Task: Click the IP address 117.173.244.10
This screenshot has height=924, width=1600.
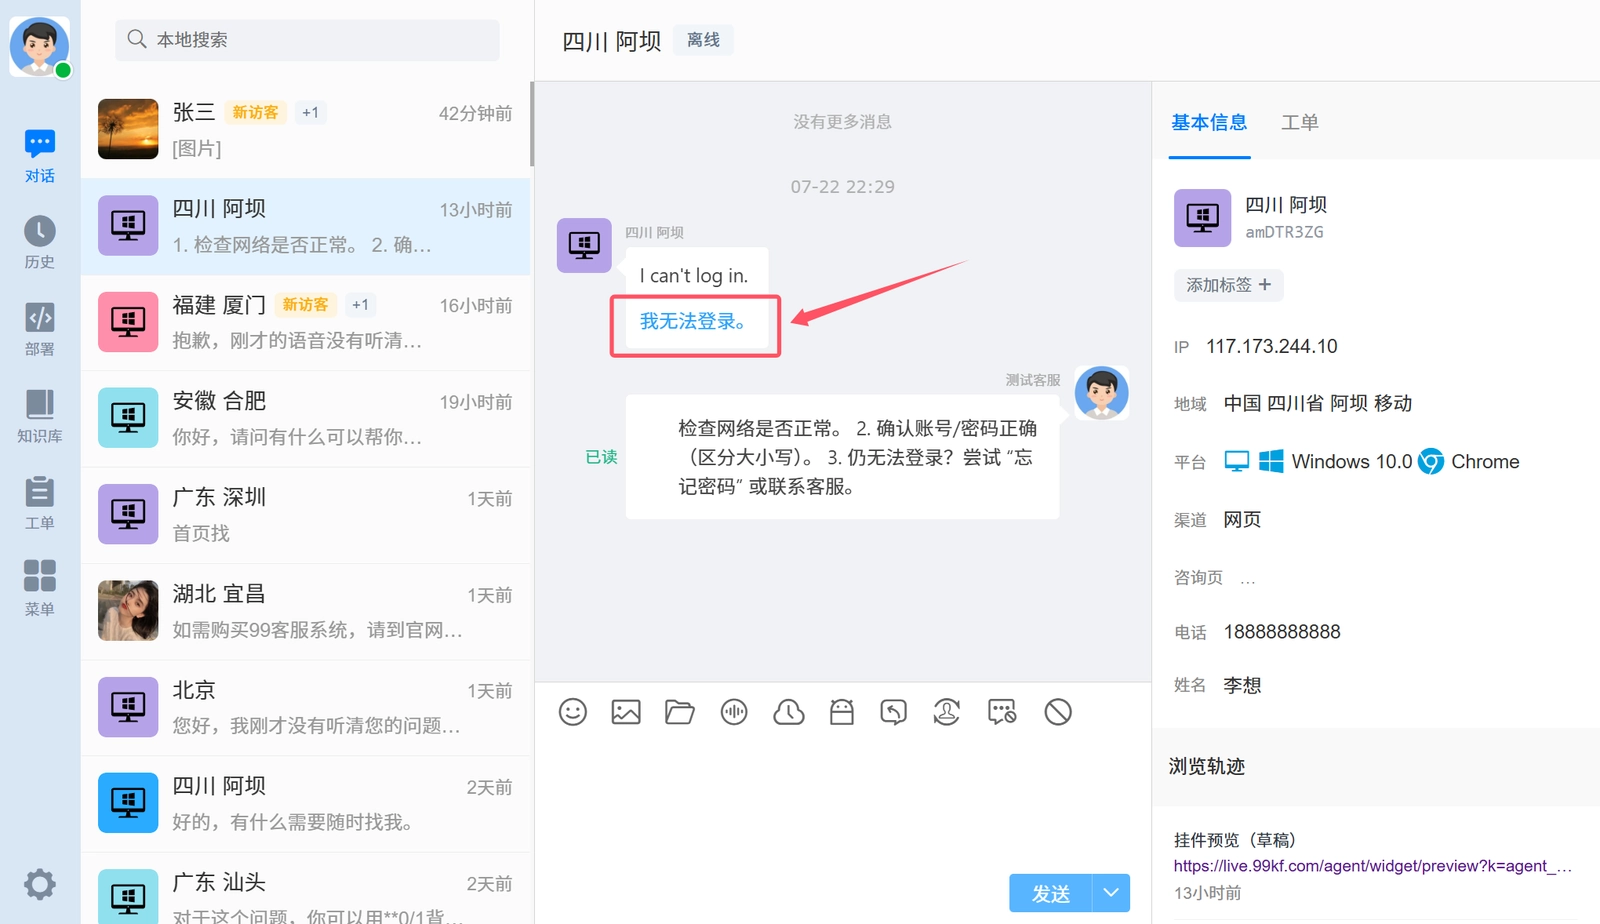Action: (x=1272, y=347)
